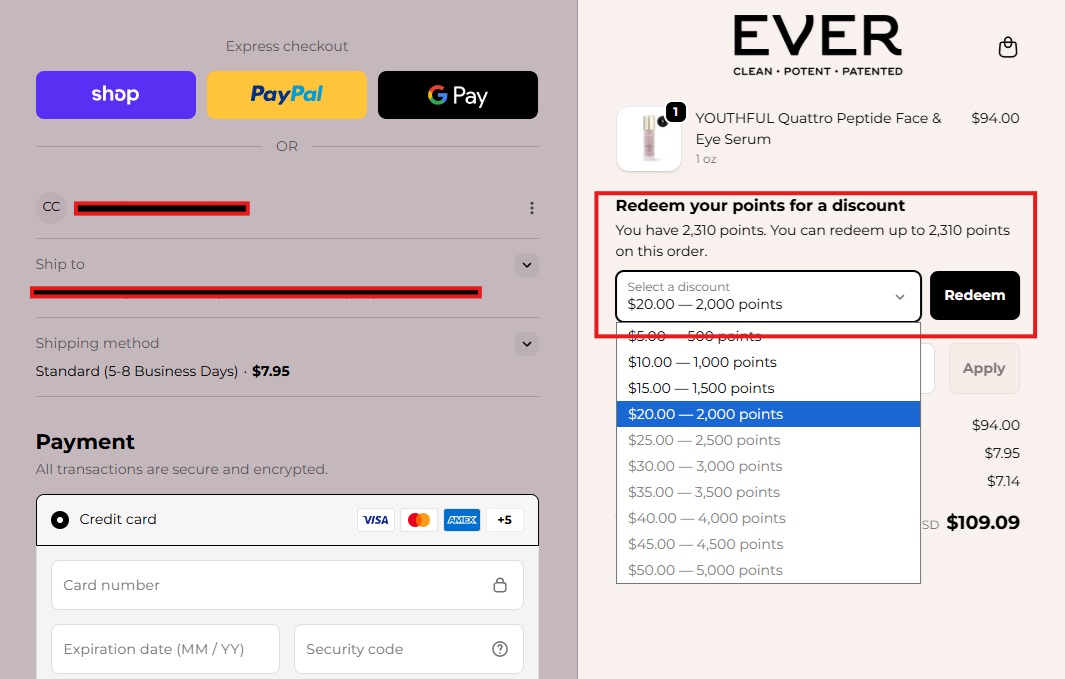
Task: Click the three-dot account options menu
Action: click(532, 208)
